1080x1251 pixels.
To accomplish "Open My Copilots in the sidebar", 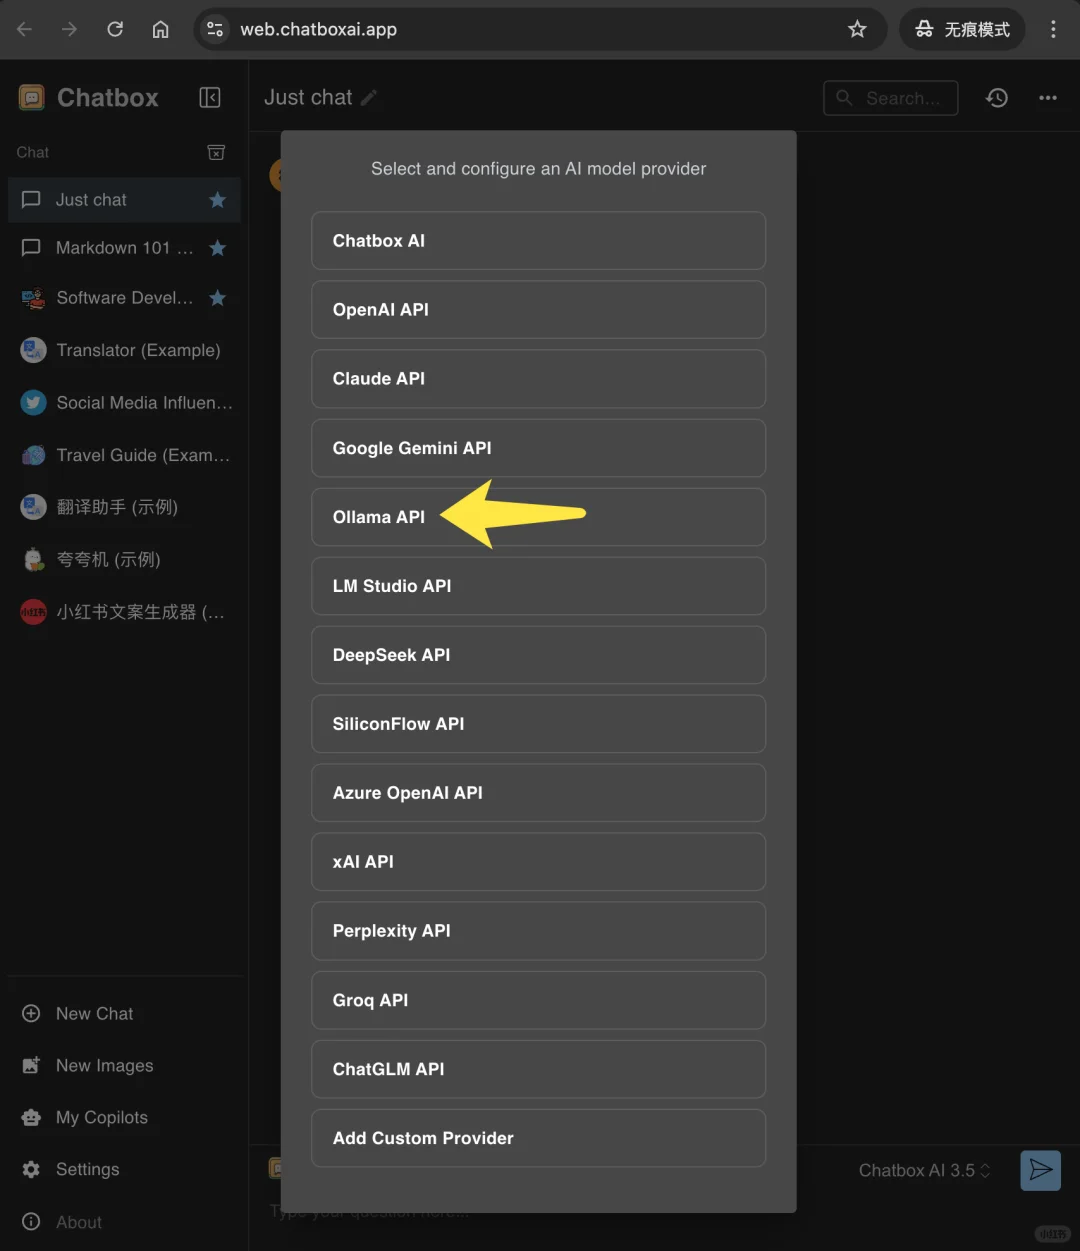I will point(101,1117).
